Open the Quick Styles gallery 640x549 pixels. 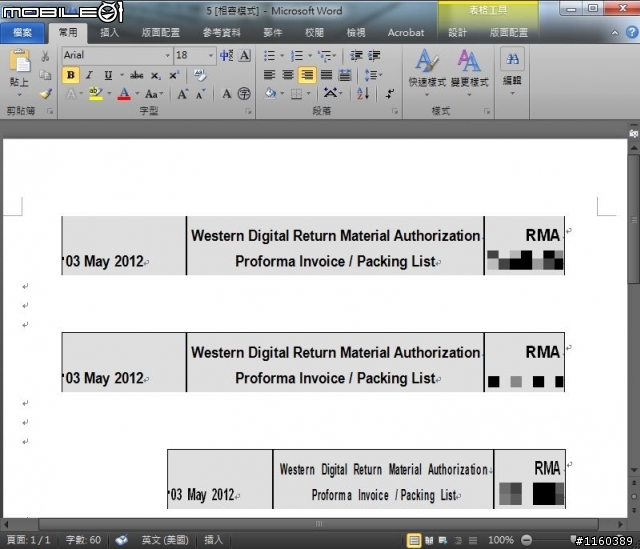(x=427, y=73)
